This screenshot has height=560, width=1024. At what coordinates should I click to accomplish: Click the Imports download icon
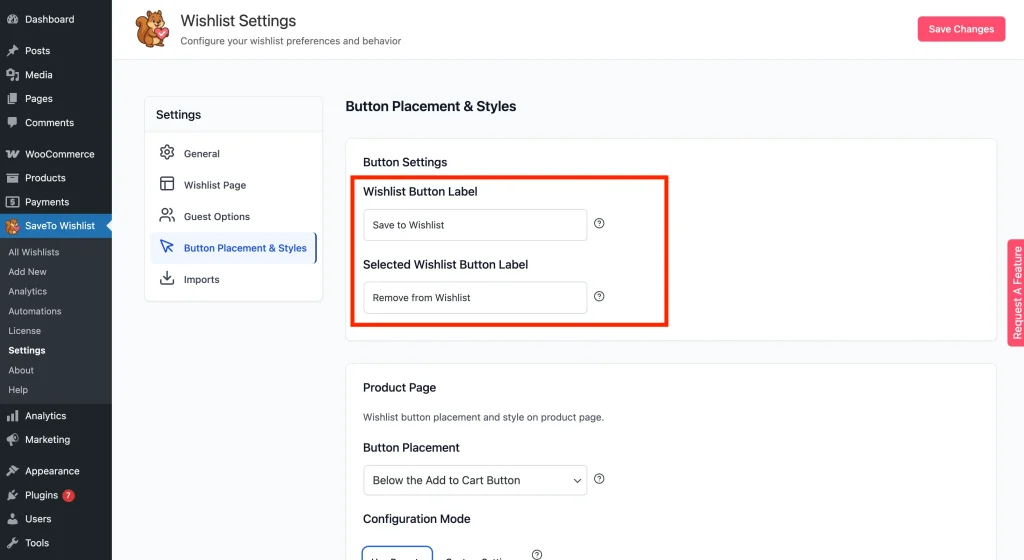[167, 278]
